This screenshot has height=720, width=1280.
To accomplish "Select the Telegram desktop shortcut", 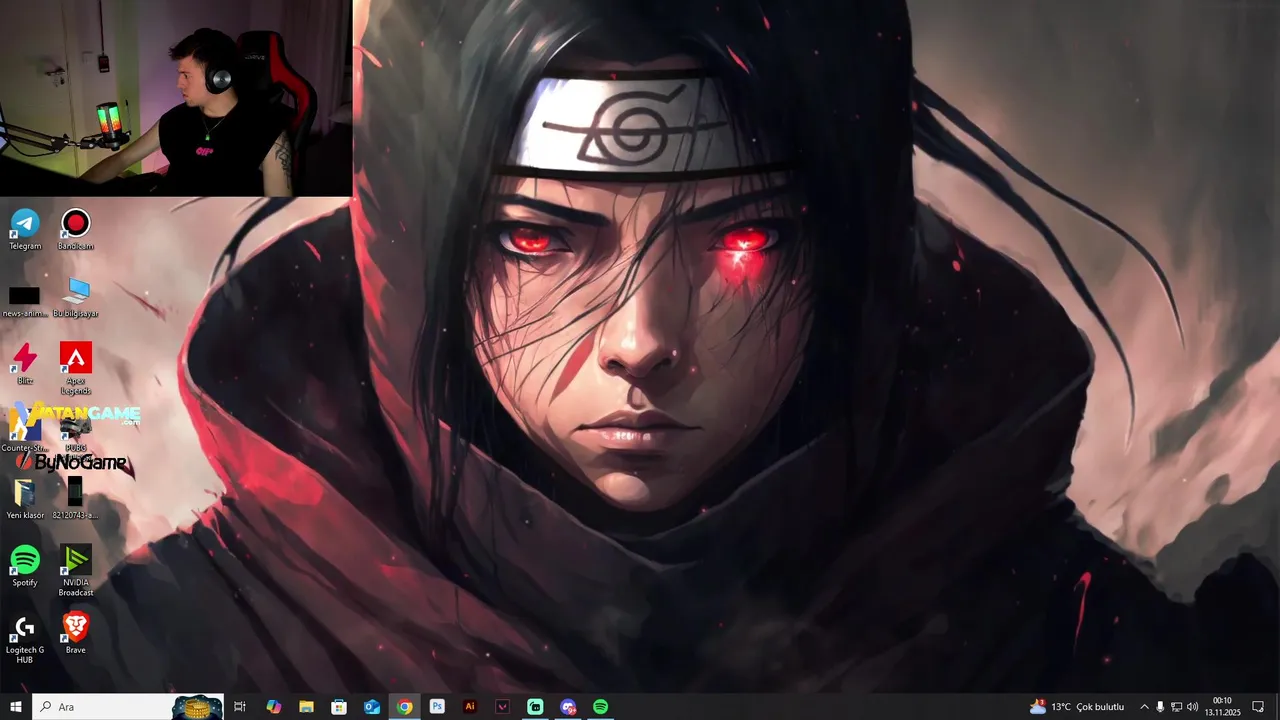I will coord(25,229).
